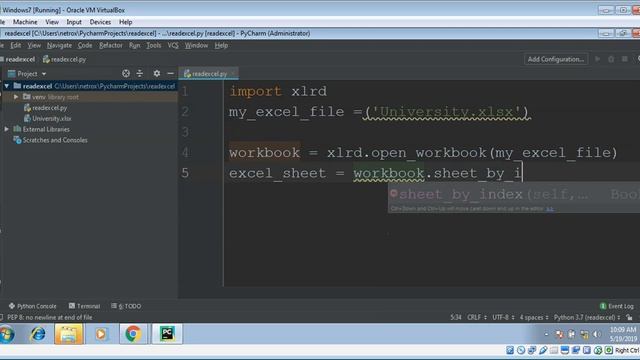Image resolution: width=640 pixels, height=360 pixels.
Task: Click the link in completion popup hint
Action: [550, 209]
